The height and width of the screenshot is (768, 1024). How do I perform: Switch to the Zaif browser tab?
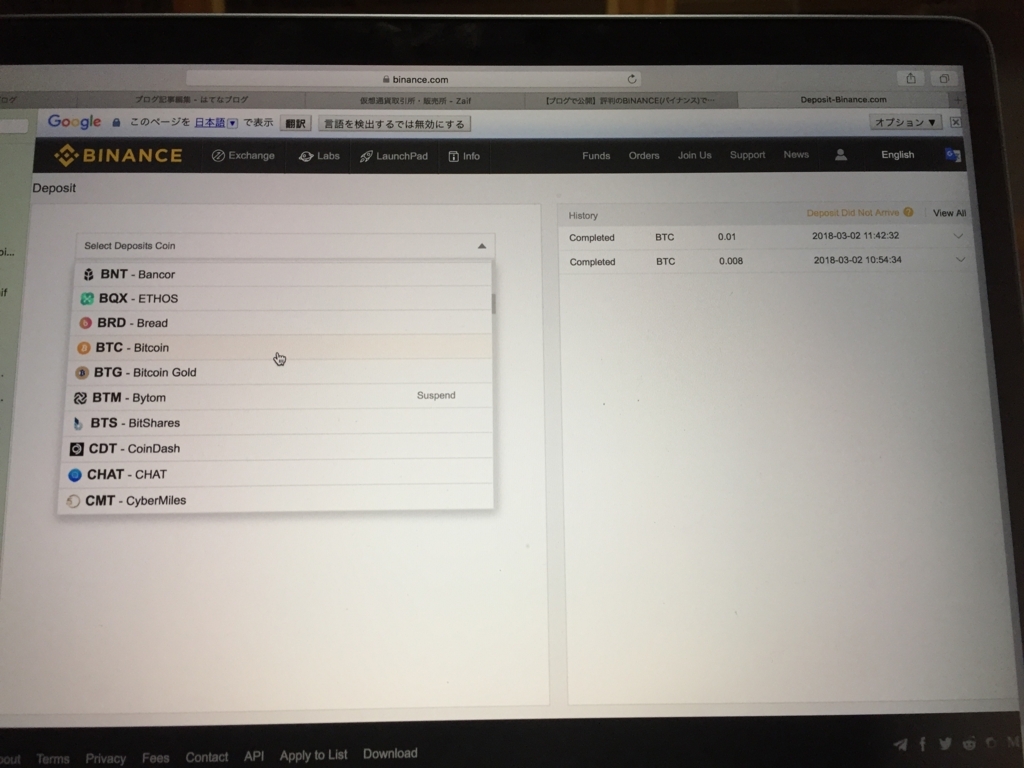click(415, 101)
